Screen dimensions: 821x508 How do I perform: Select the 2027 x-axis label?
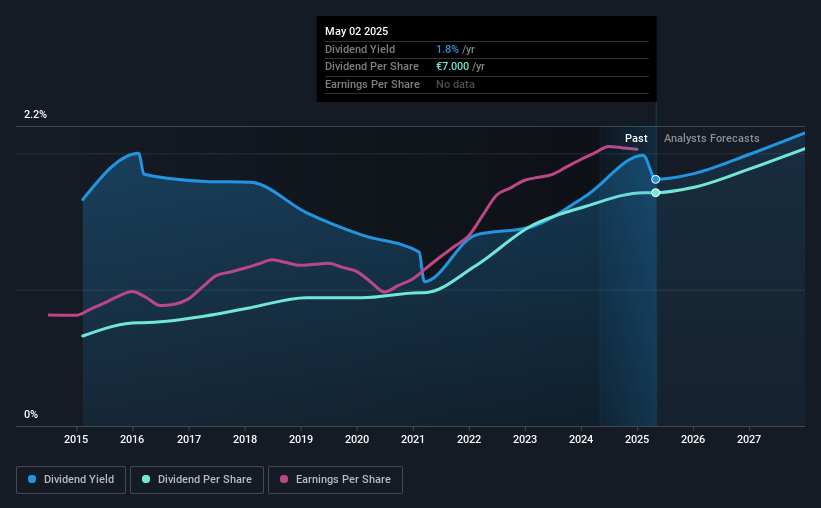[x=749, y=439]
